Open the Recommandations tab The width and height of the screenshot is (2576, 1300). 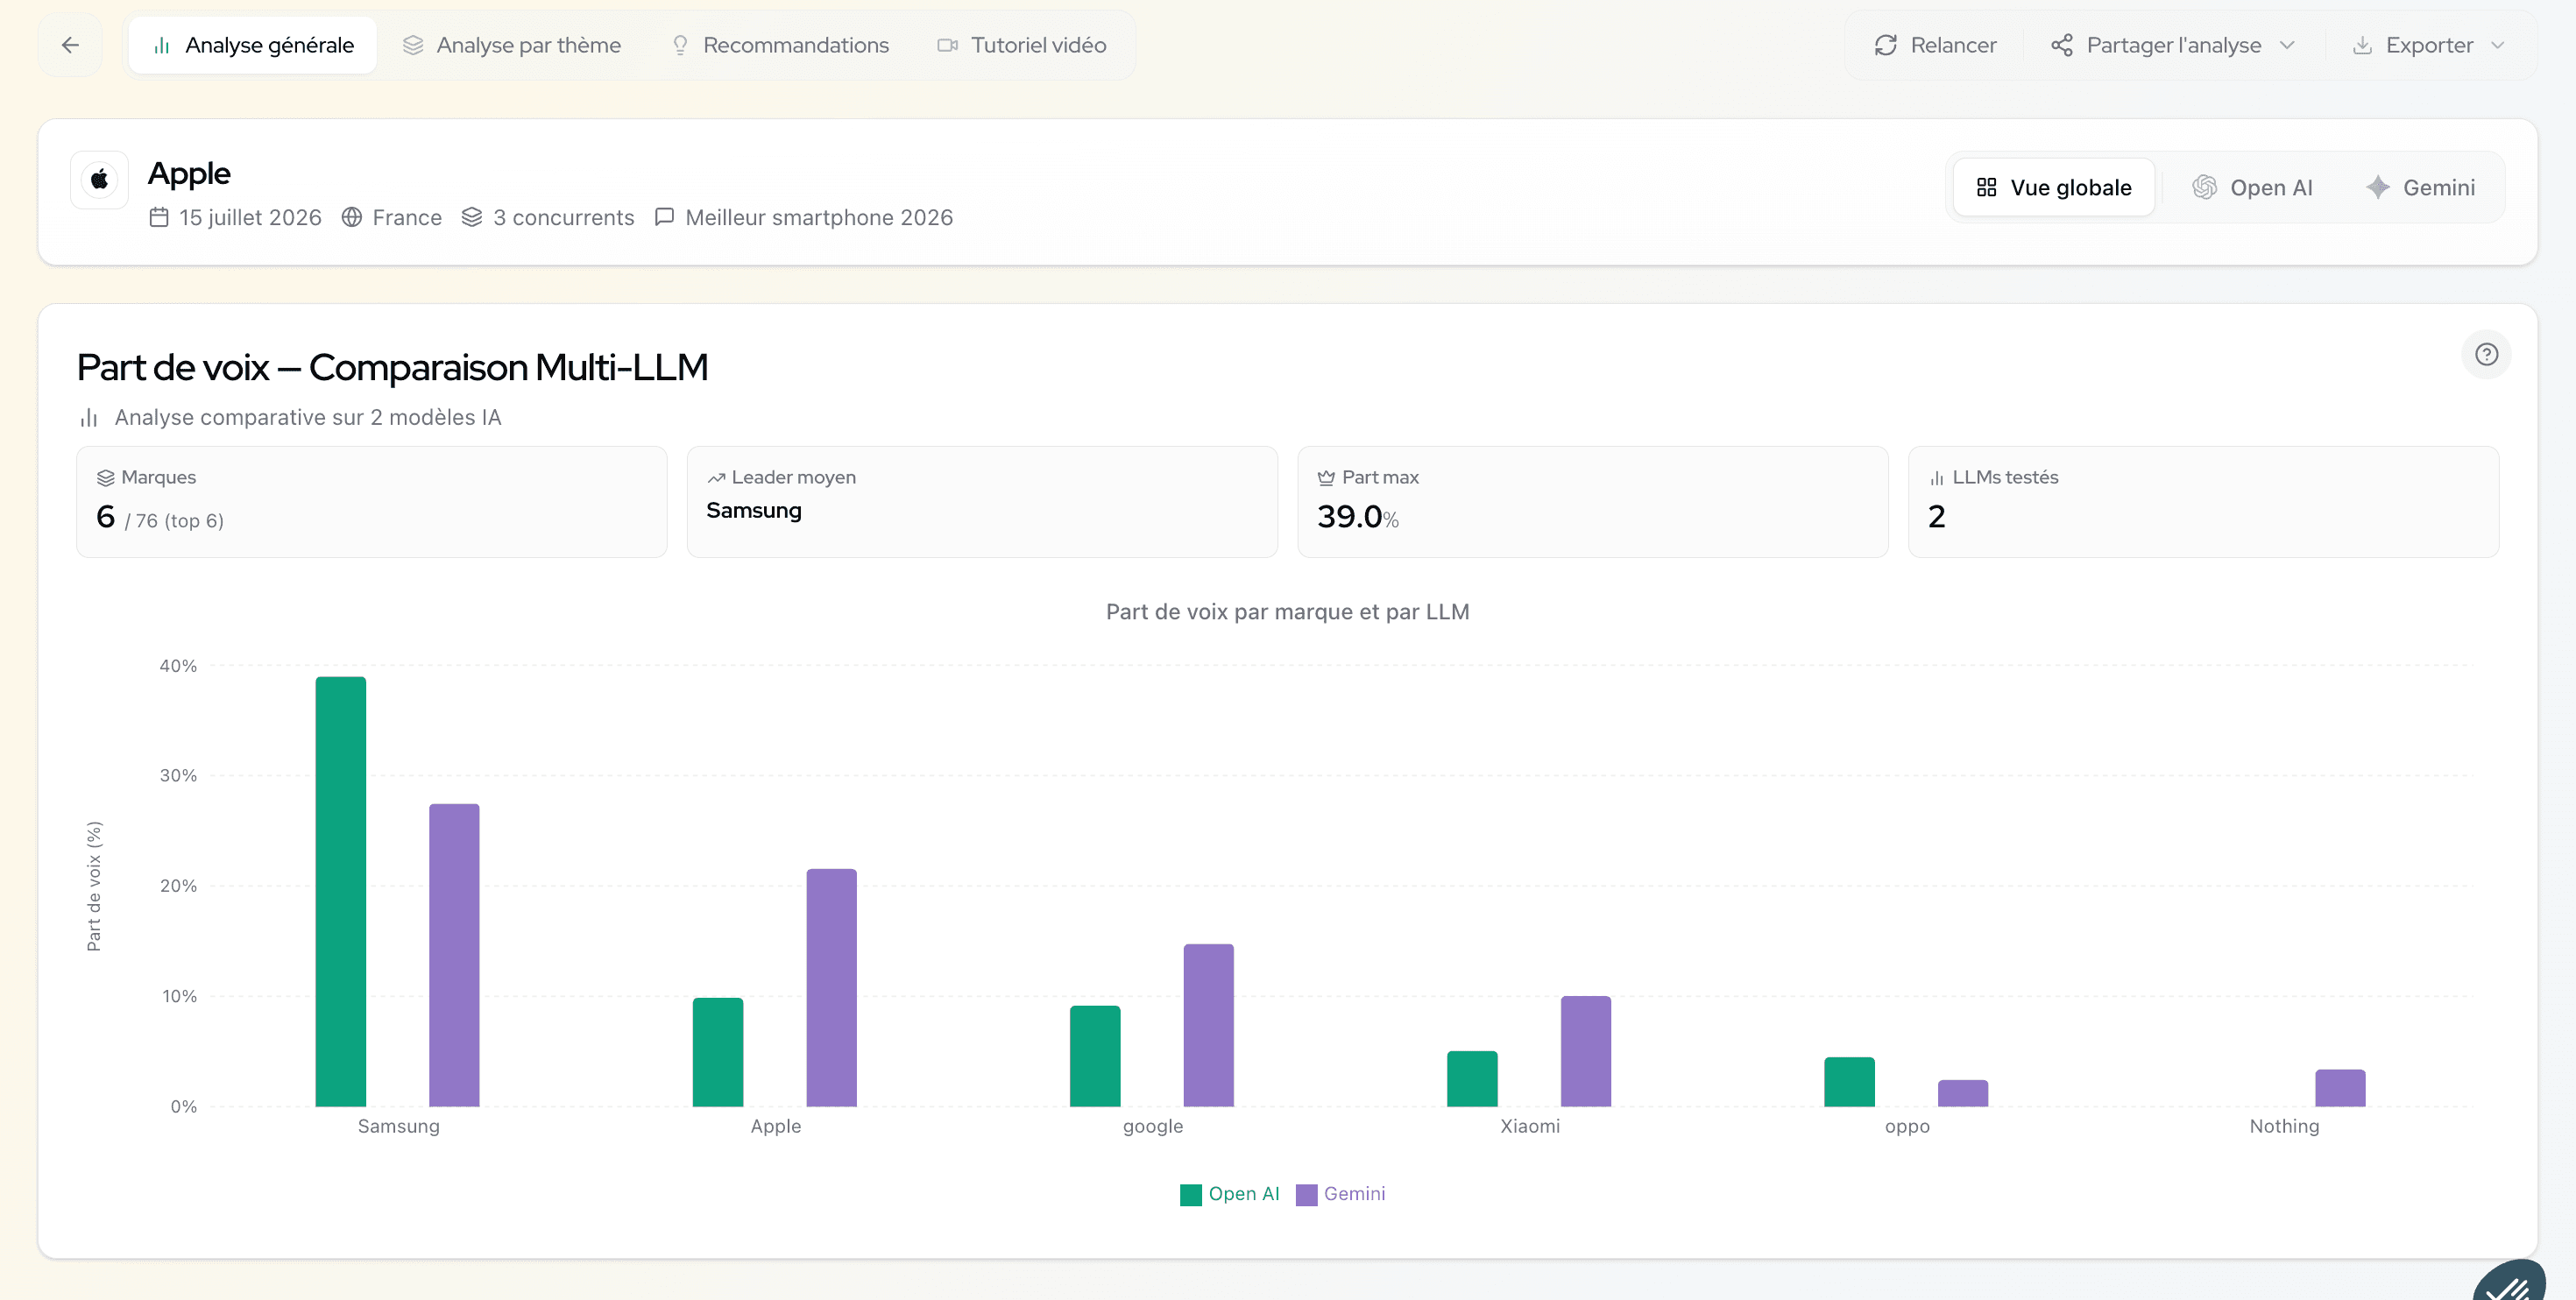coord(779,45)
